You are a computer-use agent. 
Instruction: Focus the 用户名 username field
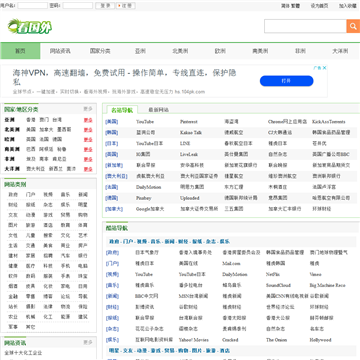pyautogui.click(x=32, y=6)
